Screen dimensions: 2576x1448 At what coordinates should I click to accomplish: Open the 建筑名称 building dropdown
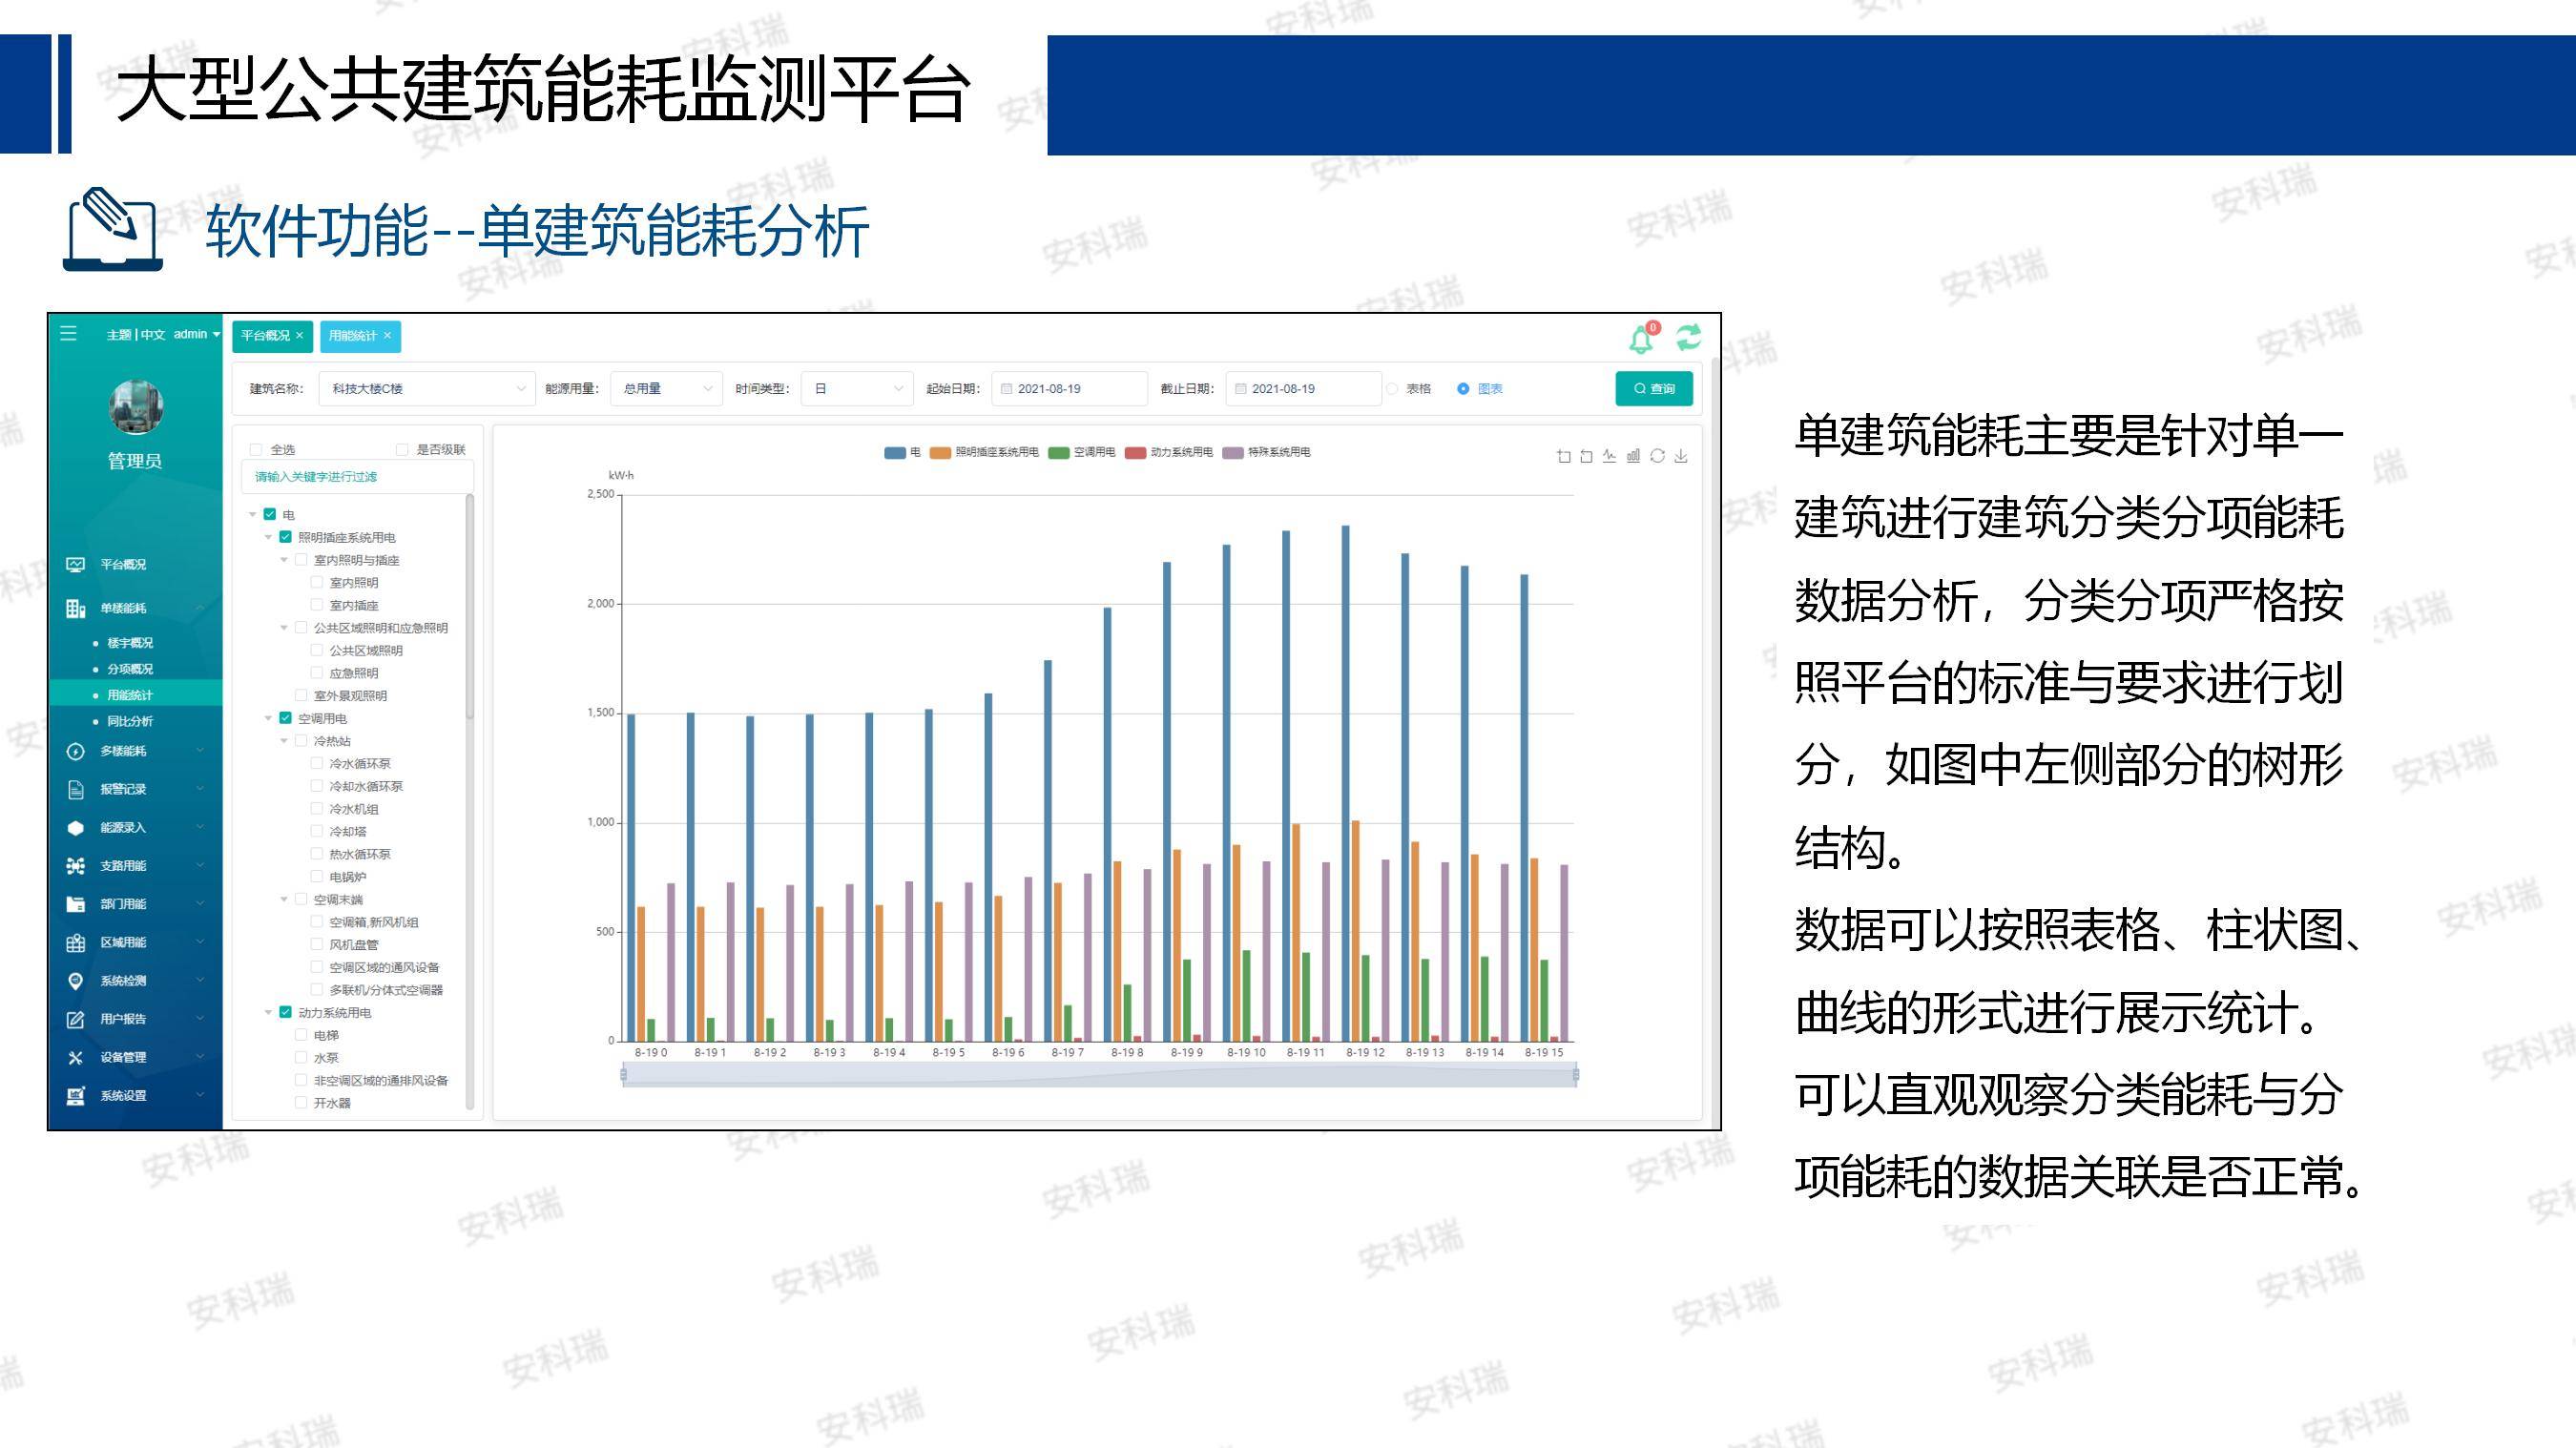click(426, 388)
